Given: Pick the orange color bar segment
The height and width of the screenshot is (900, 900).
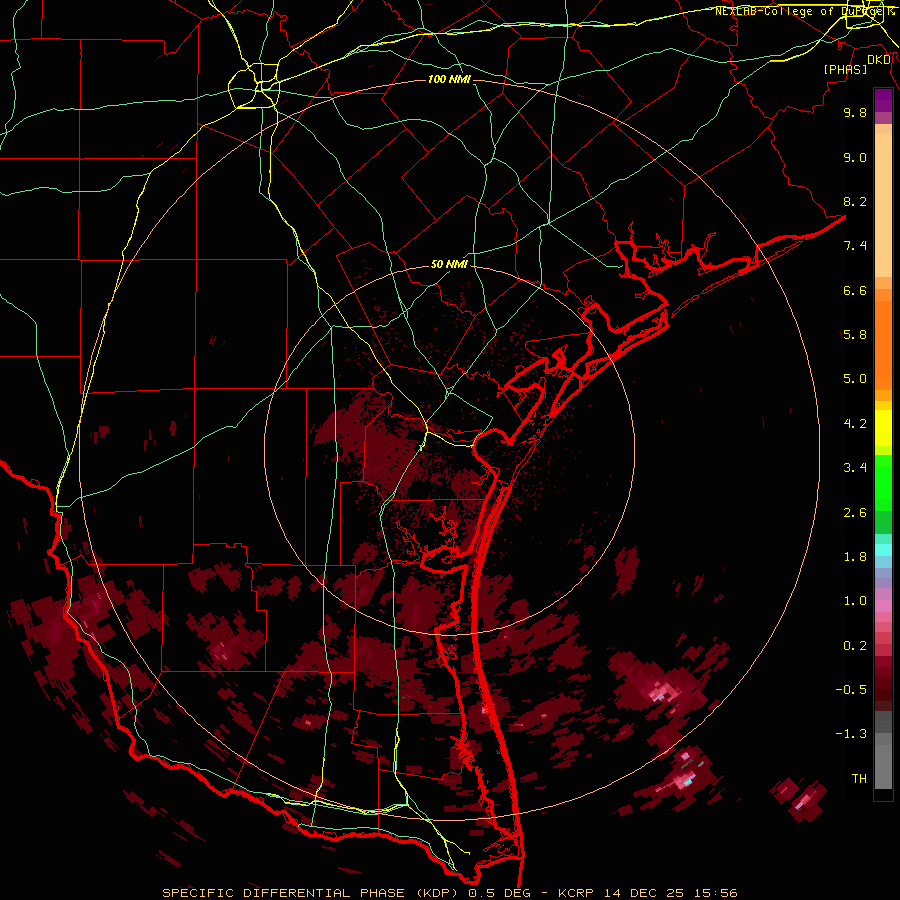Looking at the screenshot, I should [x=883, y=346].
